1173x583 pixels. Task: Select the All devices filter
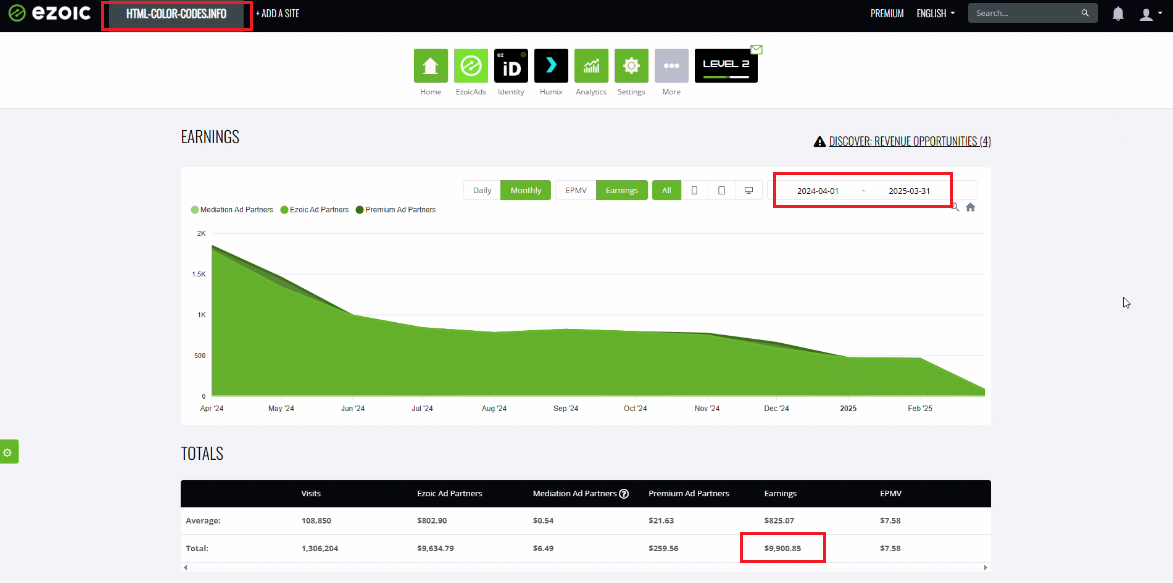pos(667,190)
